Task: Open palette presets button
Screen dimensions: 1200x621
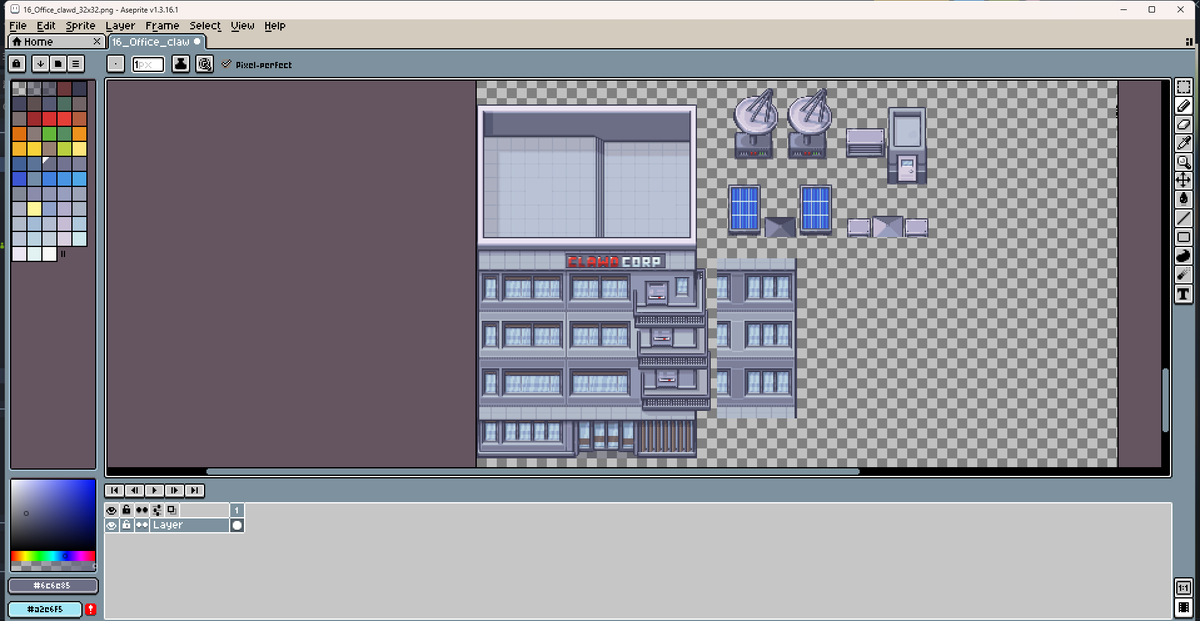Action: click(x=58, y=64)
